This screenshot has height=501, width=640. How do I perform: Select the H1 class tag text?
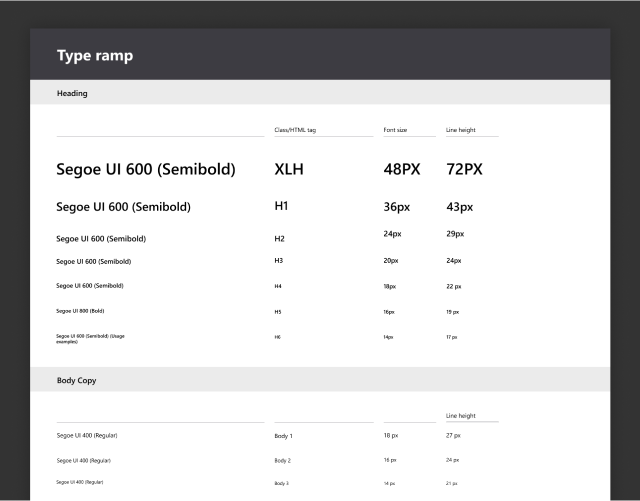(x=281, y=207)
